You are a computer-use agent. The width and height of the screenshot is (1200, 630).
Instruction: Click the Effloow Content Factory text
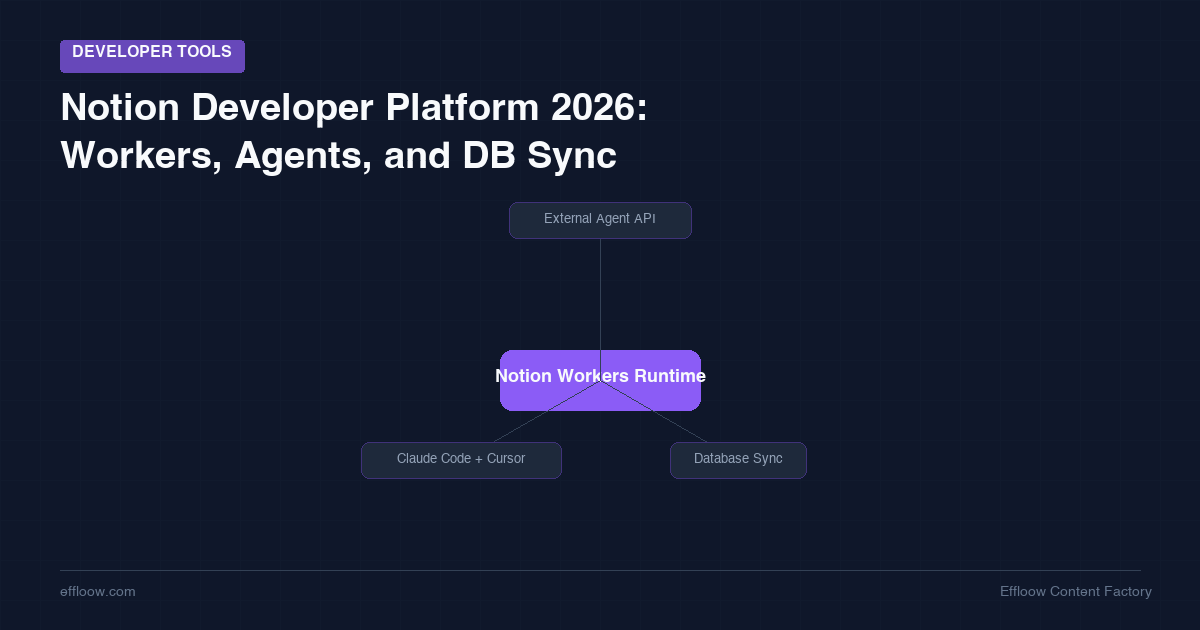(x=1075, y=592)
